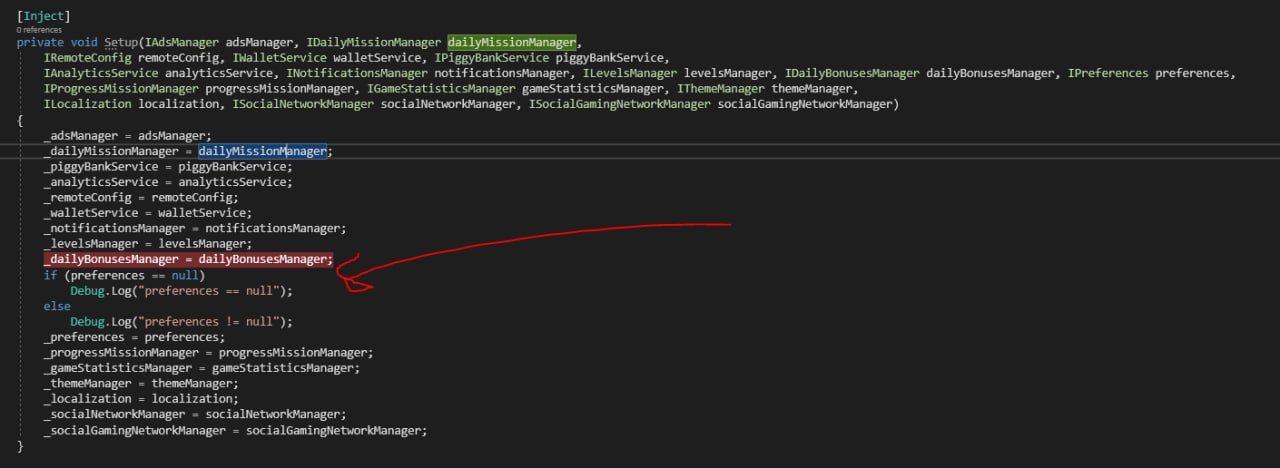Click the _remoteConfig field

tap(88, 197)
